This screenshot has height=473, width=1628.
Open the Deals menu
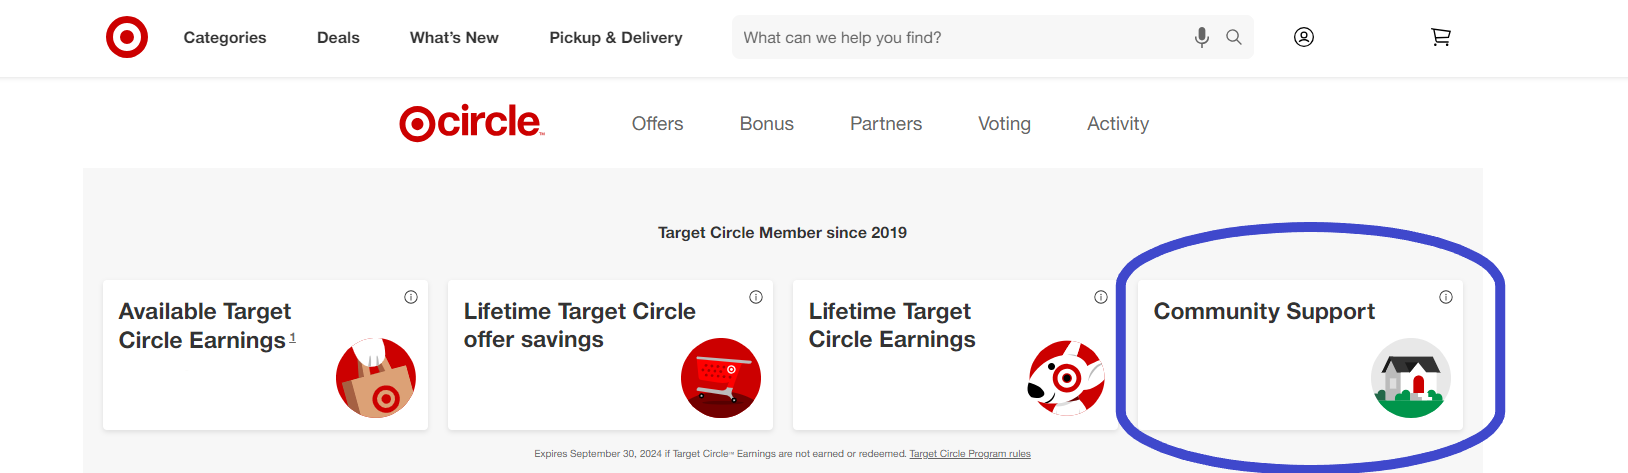pyautogui.click(x=338, y=37)
